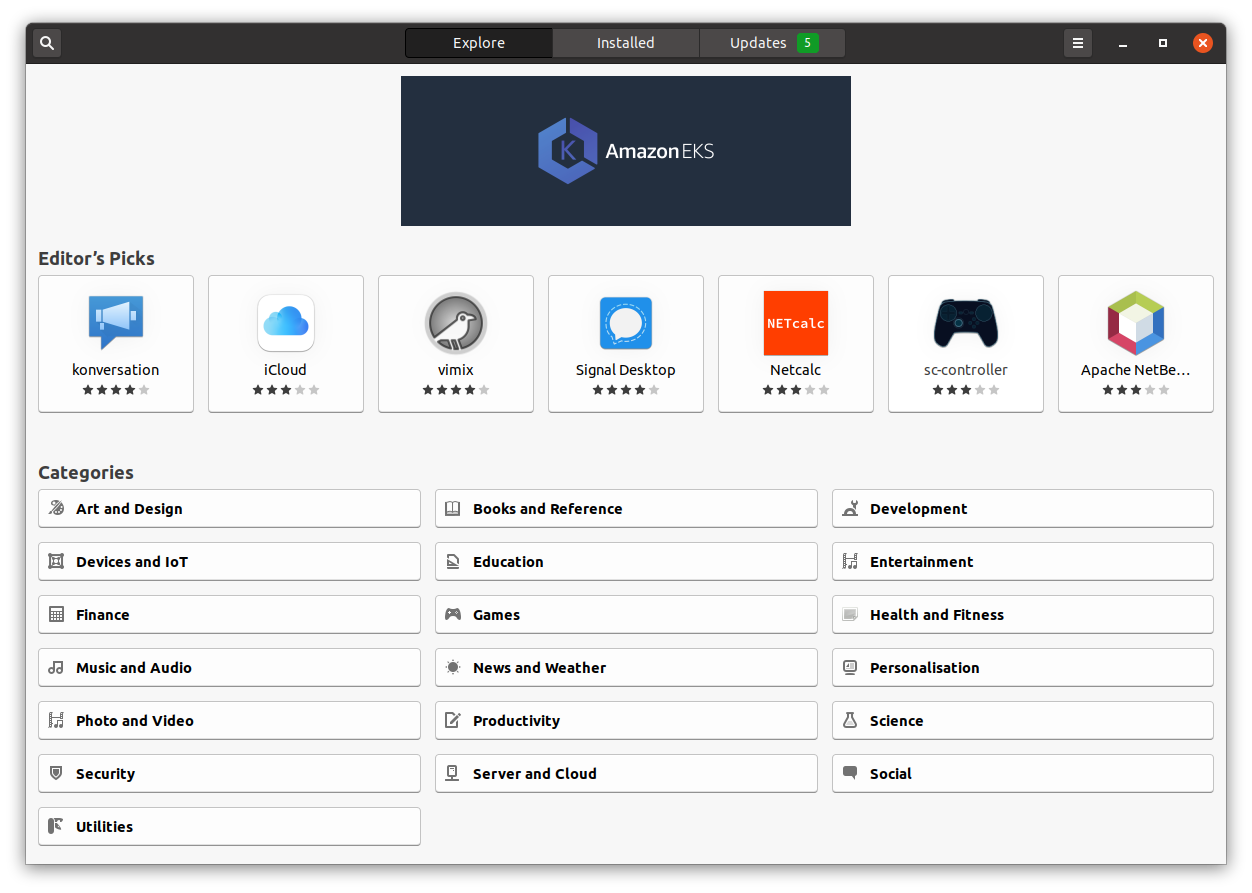This screenshot has width=1252, height=893.
Task: Switch to the Installed tab
Action: 626,43
